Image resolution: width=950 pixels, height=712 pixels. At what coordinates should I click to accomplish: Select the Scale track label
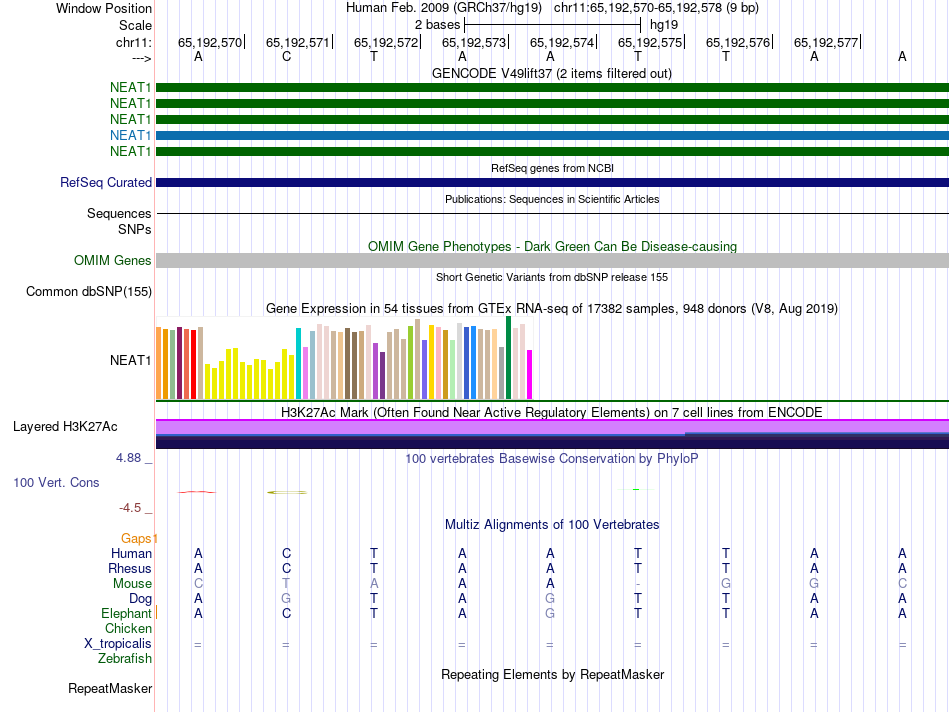pos(135,25)
